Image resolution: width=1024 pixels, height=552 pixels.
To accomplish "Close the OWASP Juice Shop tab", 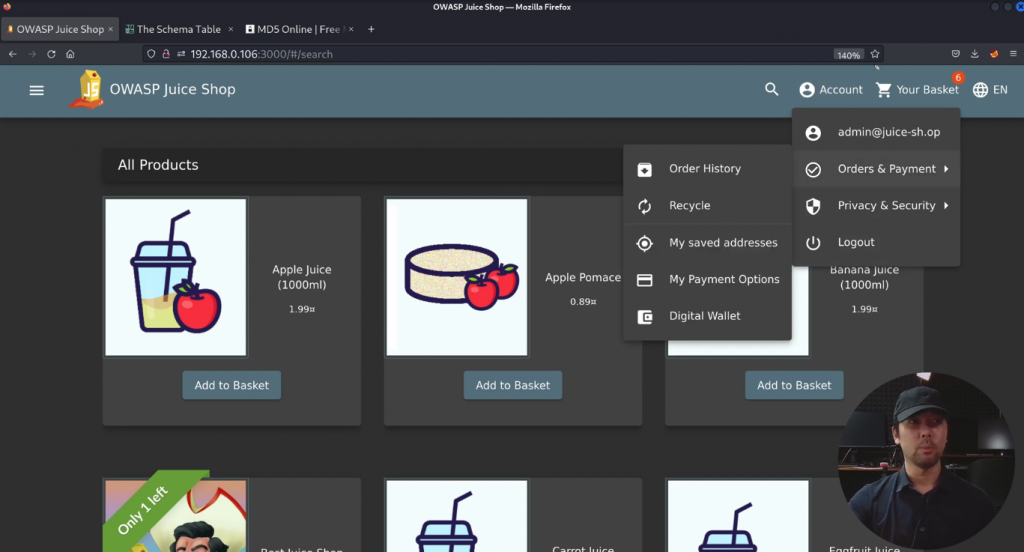I will (x=110, y=29).
